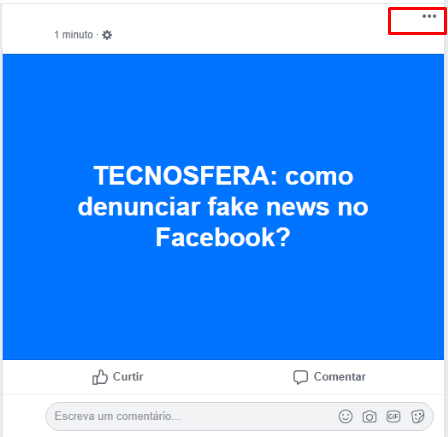The height and width of the screenshot is (437, 448).
Task: Open the three-dots post options menu
Action: click(x=429, y=16)
